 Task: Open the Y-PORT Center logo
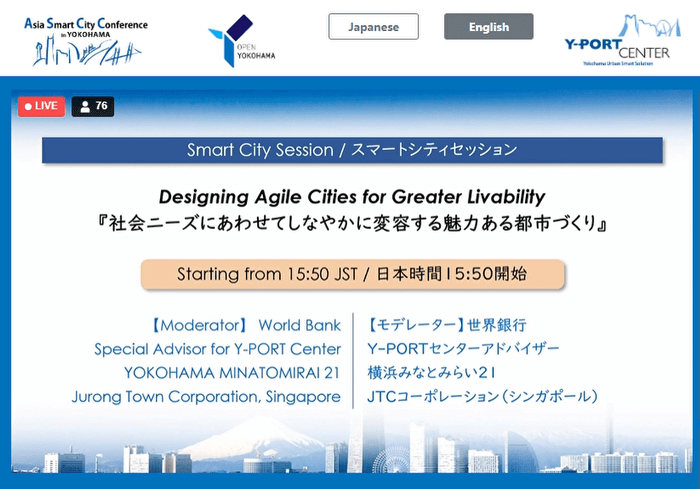(623, 40)
